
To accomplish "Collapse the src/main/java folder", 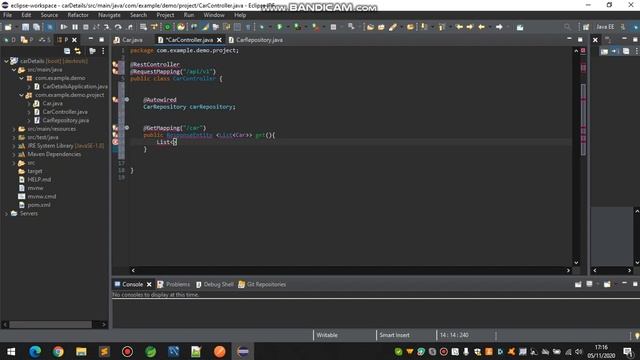I will coord(14,70).
